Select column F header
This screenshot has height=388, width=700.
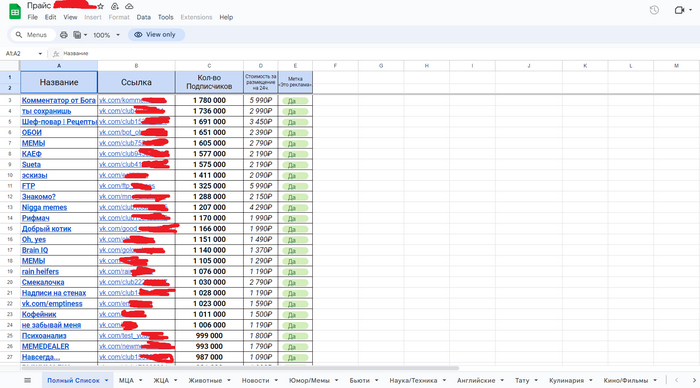click(x=335, y=66)
